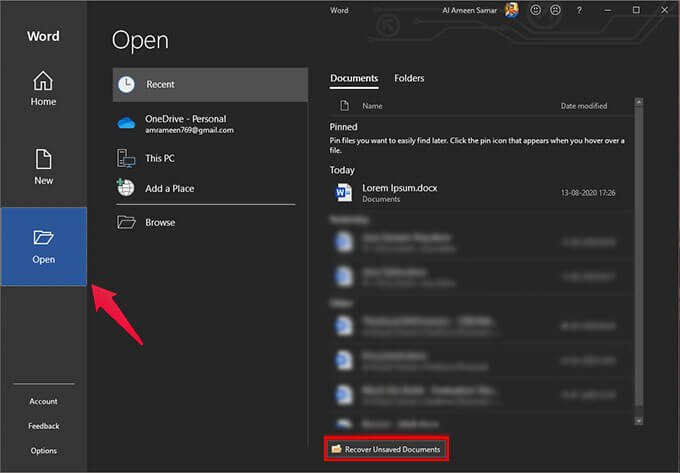Click the file type column icon
This screenshot has width=680, height=473.
(344, 106)
